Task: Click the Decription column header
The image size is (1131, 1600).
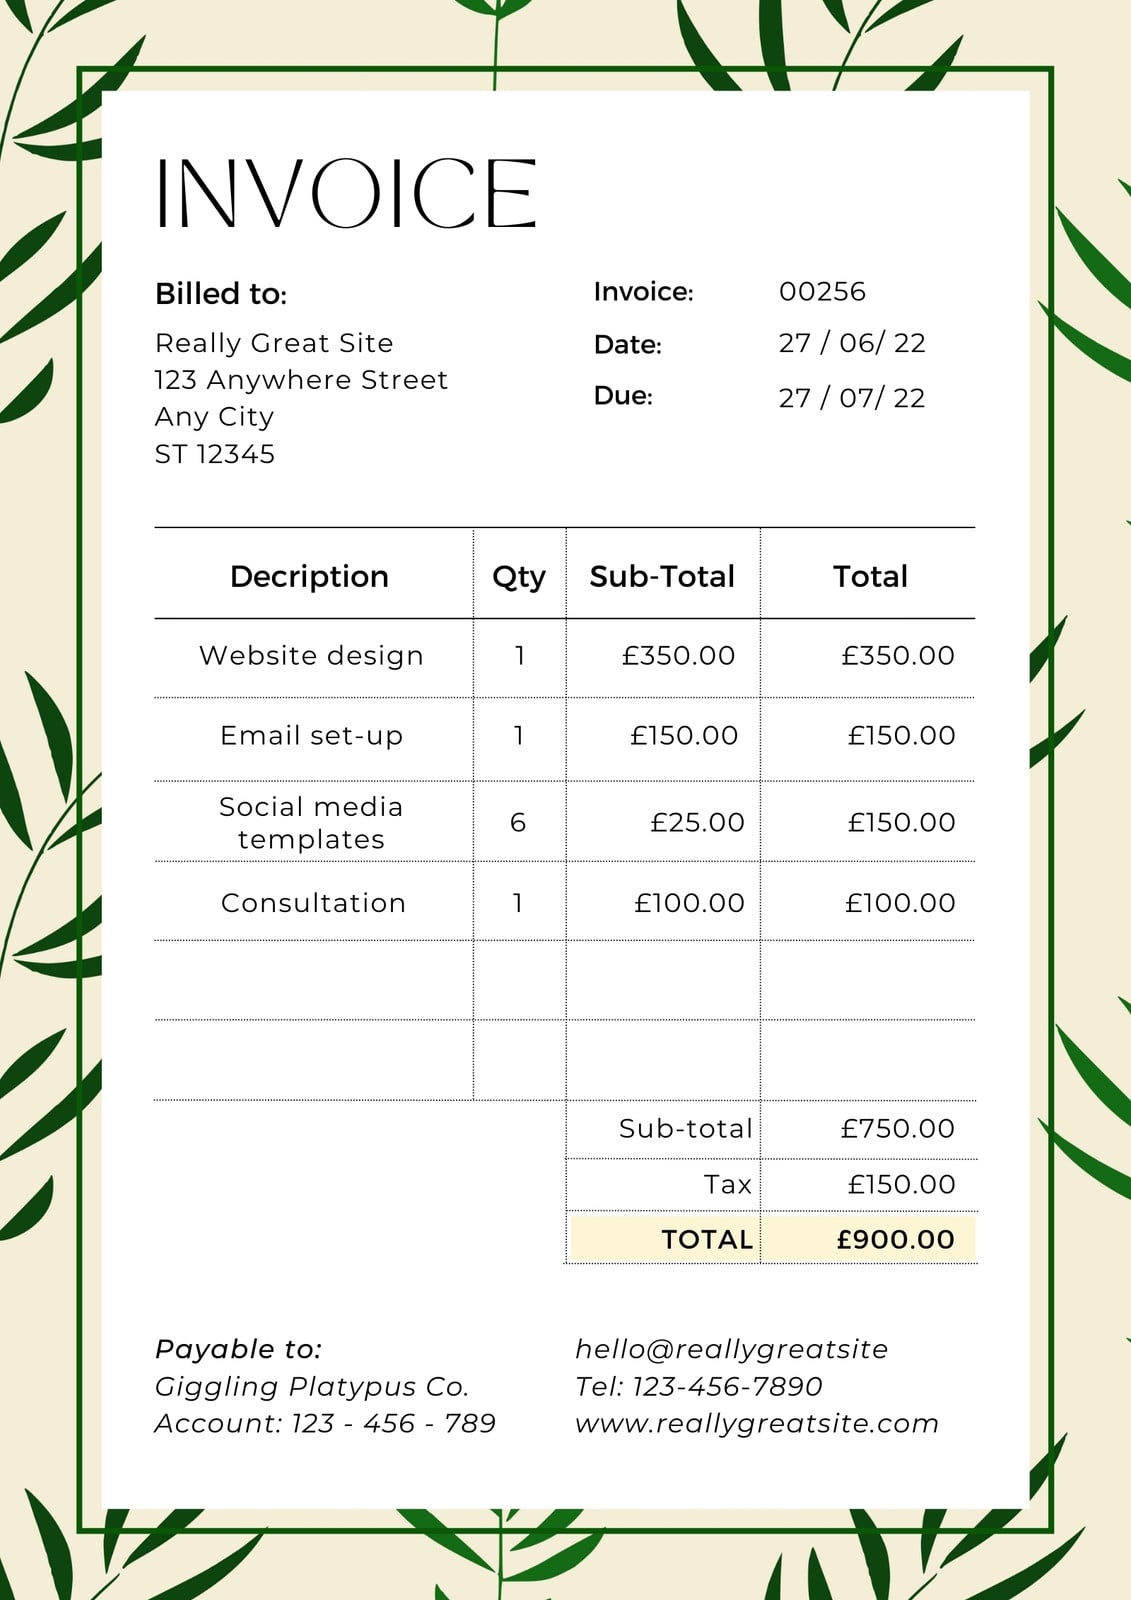Action: [309, 577]
